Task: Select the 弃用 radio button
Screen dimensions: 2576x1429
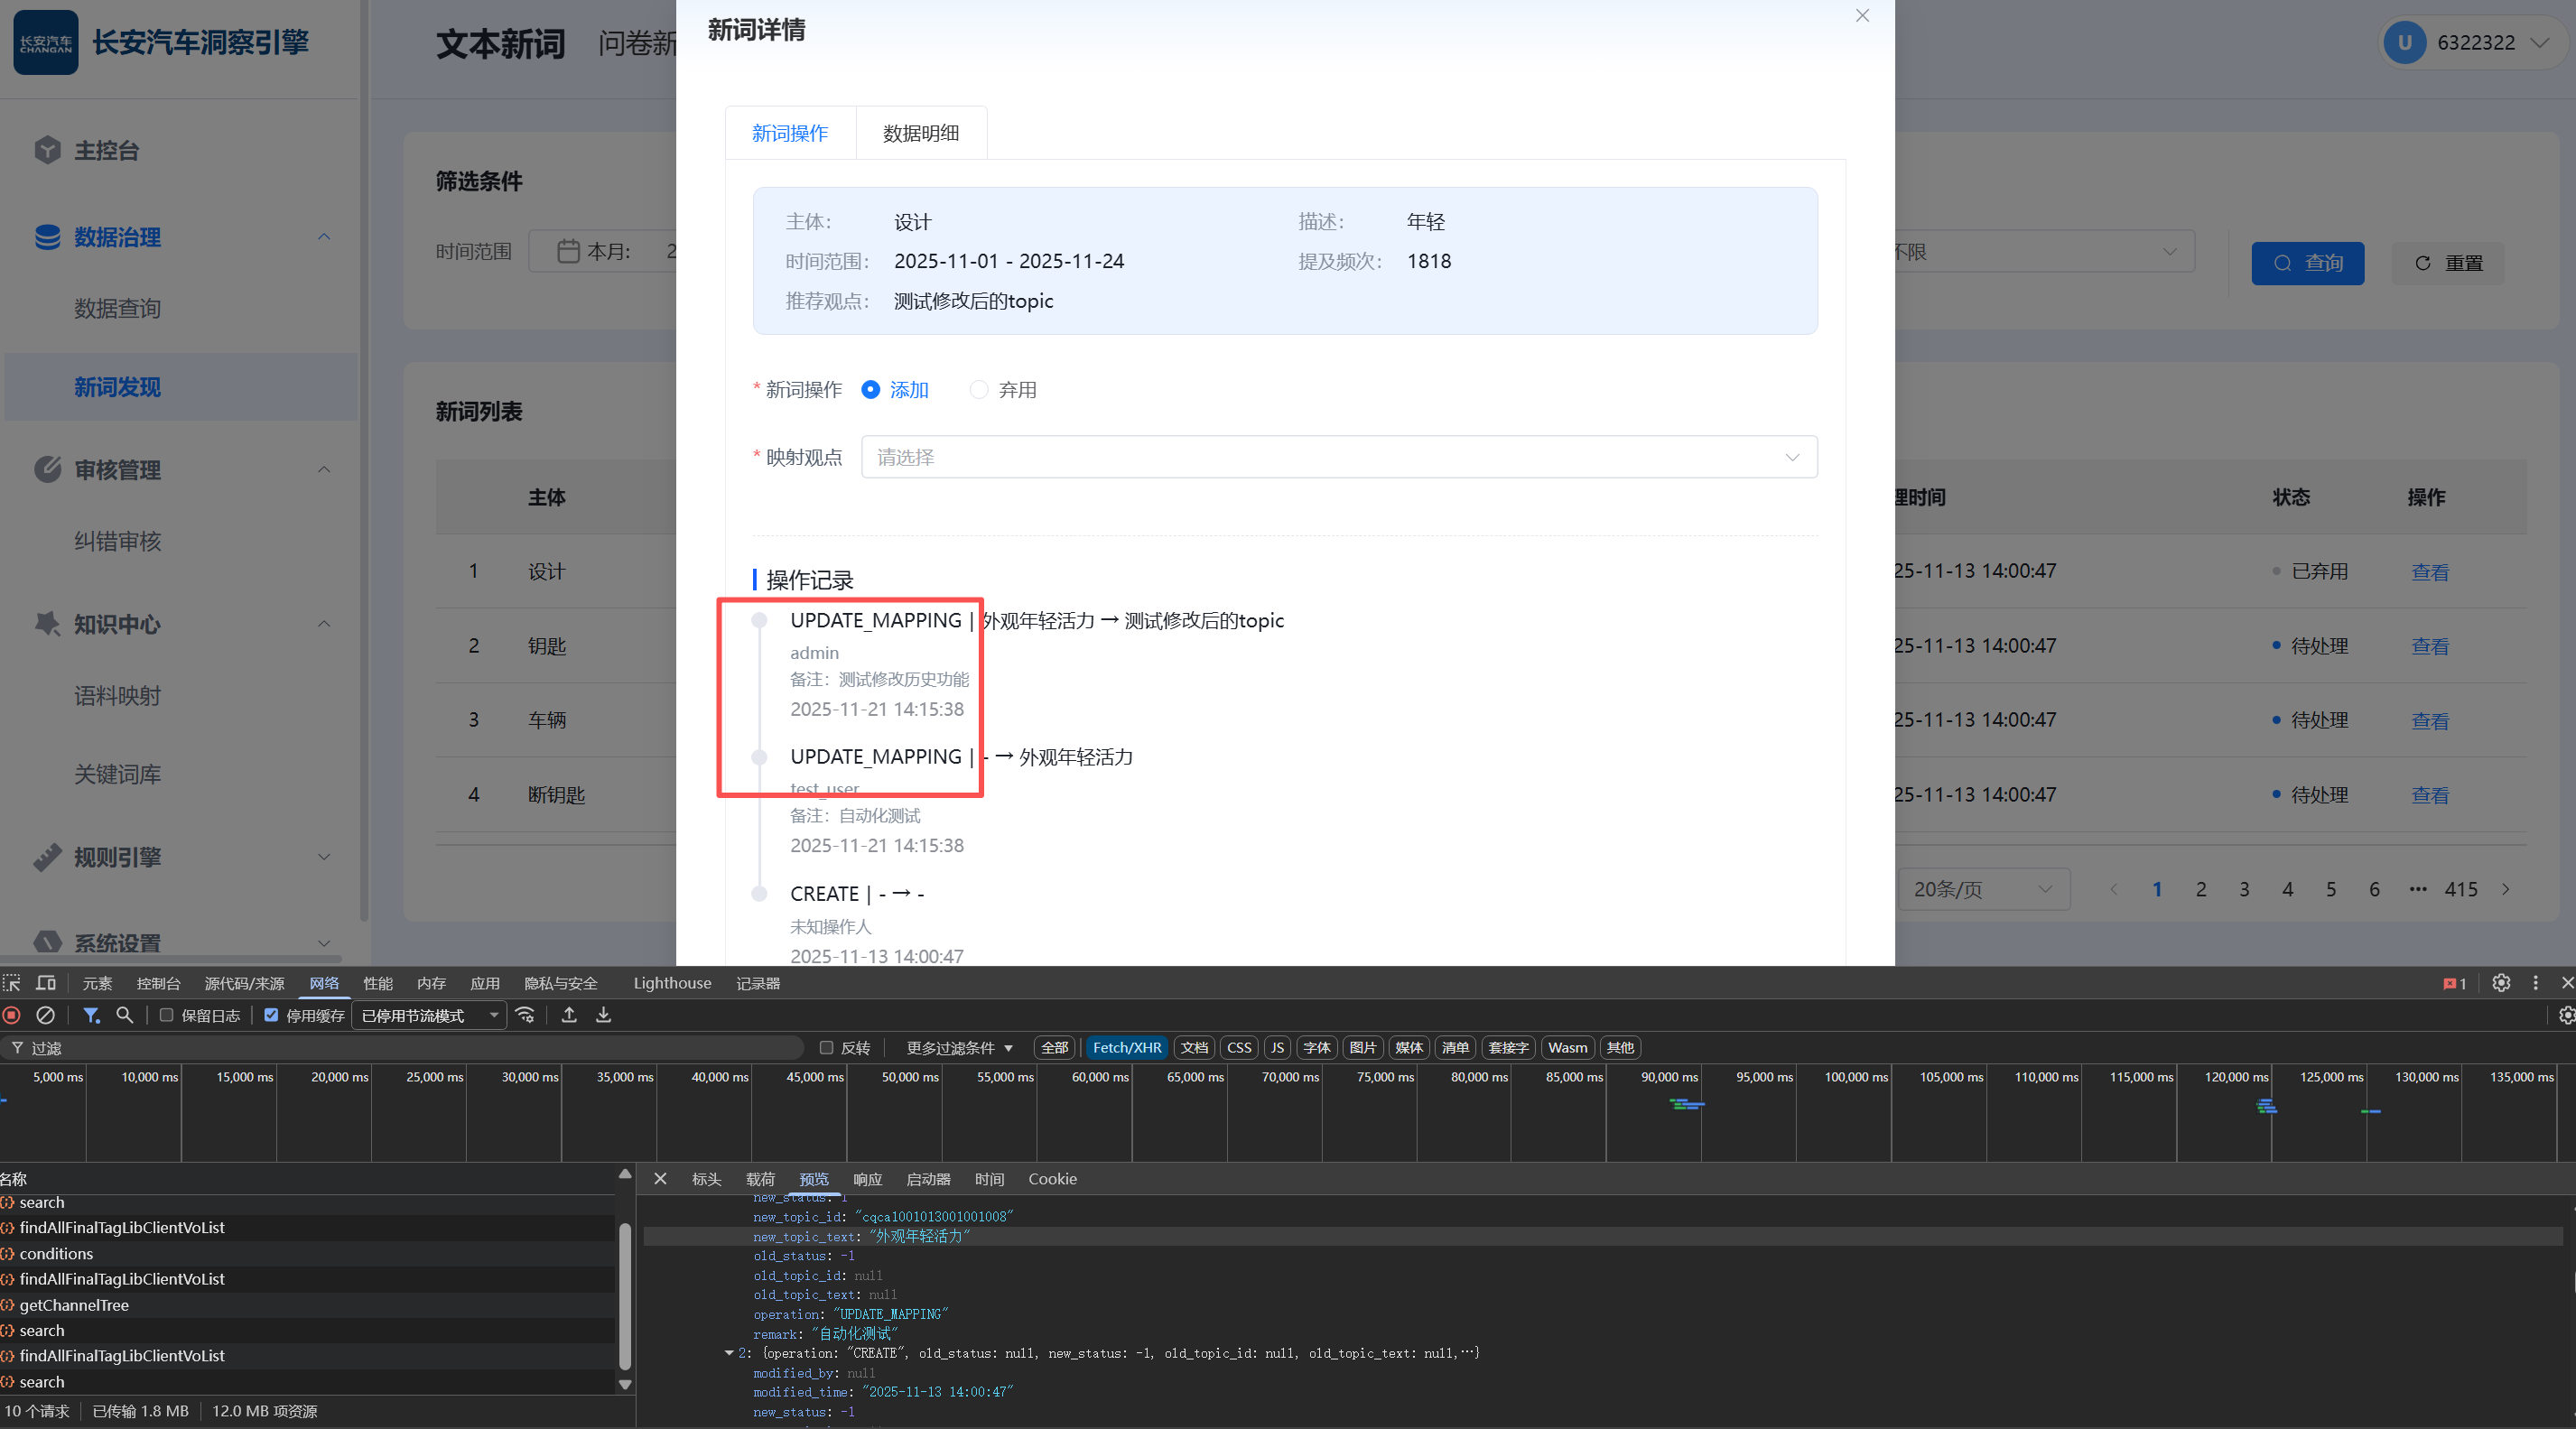Action: [x=979, y=390]
